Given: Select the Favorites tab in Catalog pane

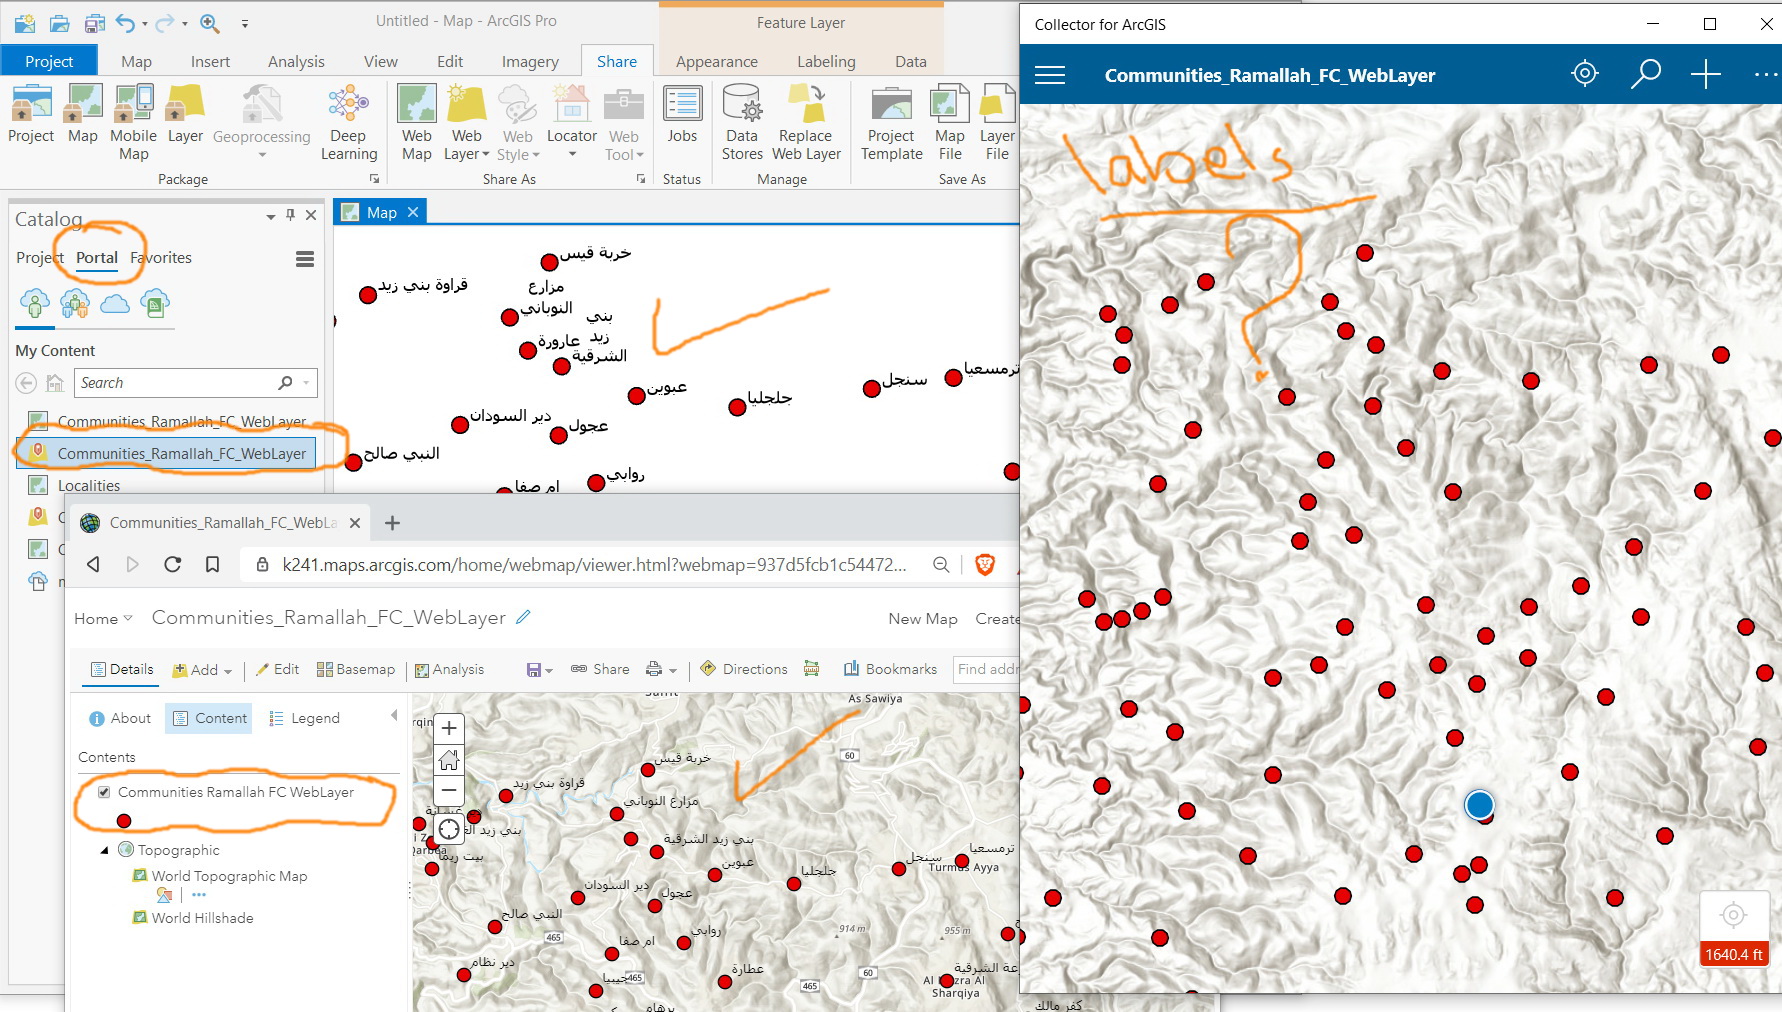Looking at the screenshot, I should click(x=161, y=258).
